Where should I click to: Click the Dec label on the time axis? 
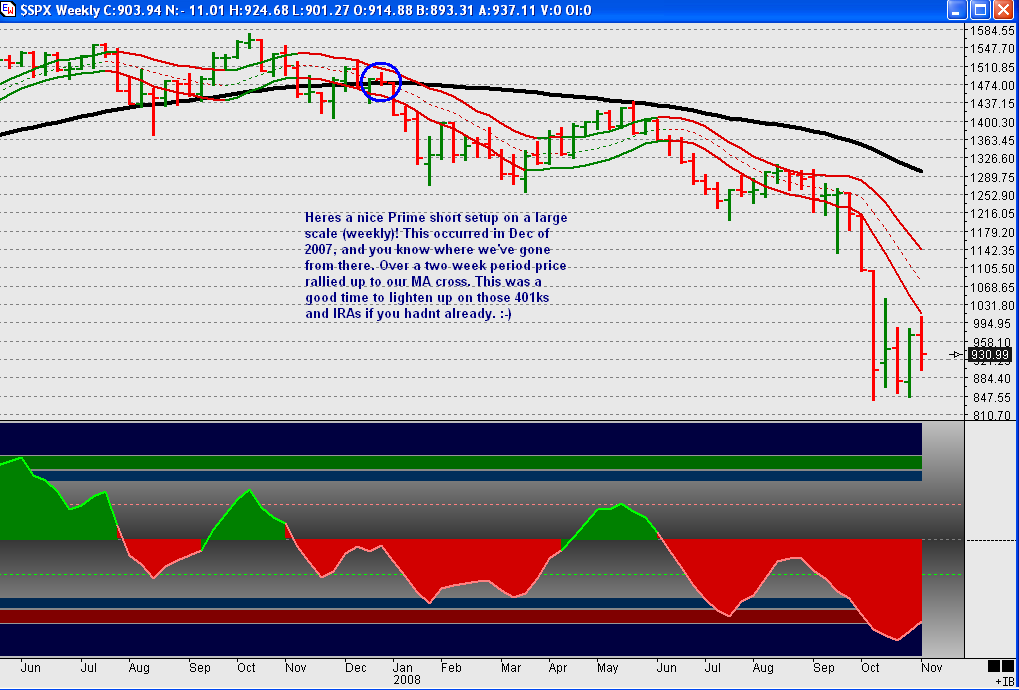pyautogui.click(x=356, y=668)
